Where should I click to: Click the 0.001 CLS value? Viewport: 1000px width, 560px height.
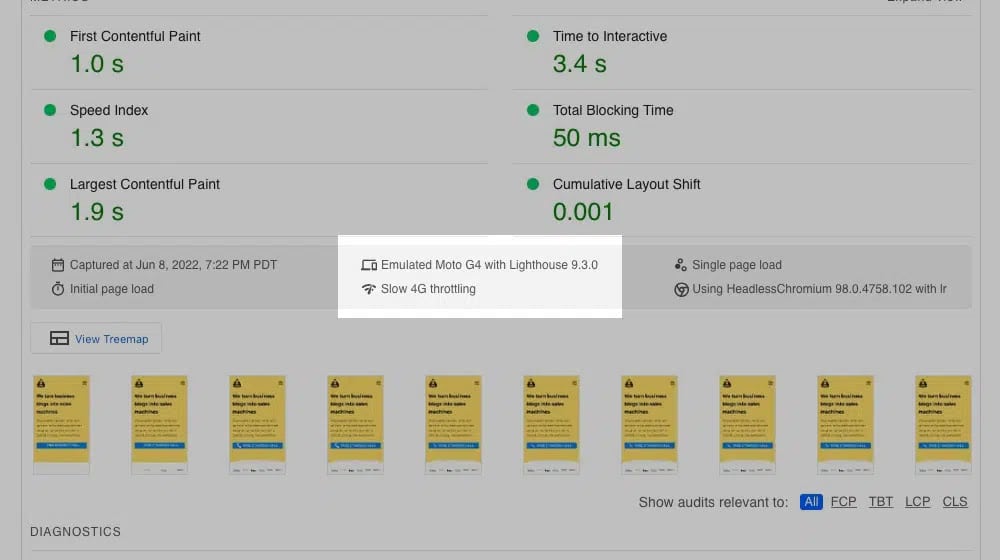(583, 212)
